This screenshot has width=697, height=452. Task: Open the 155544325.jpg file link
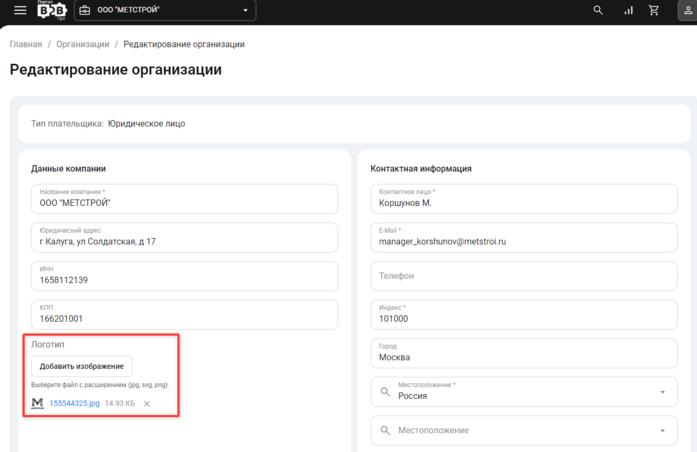tap(74, 403)
